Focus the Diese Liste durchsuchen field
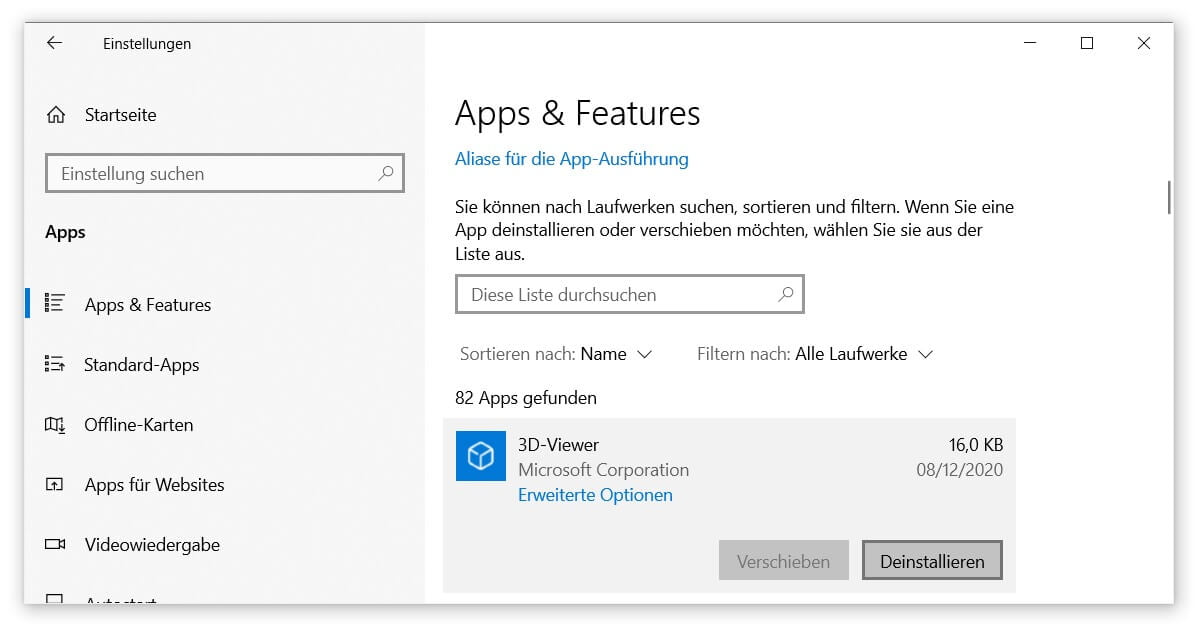 click(x=615, y=295)
